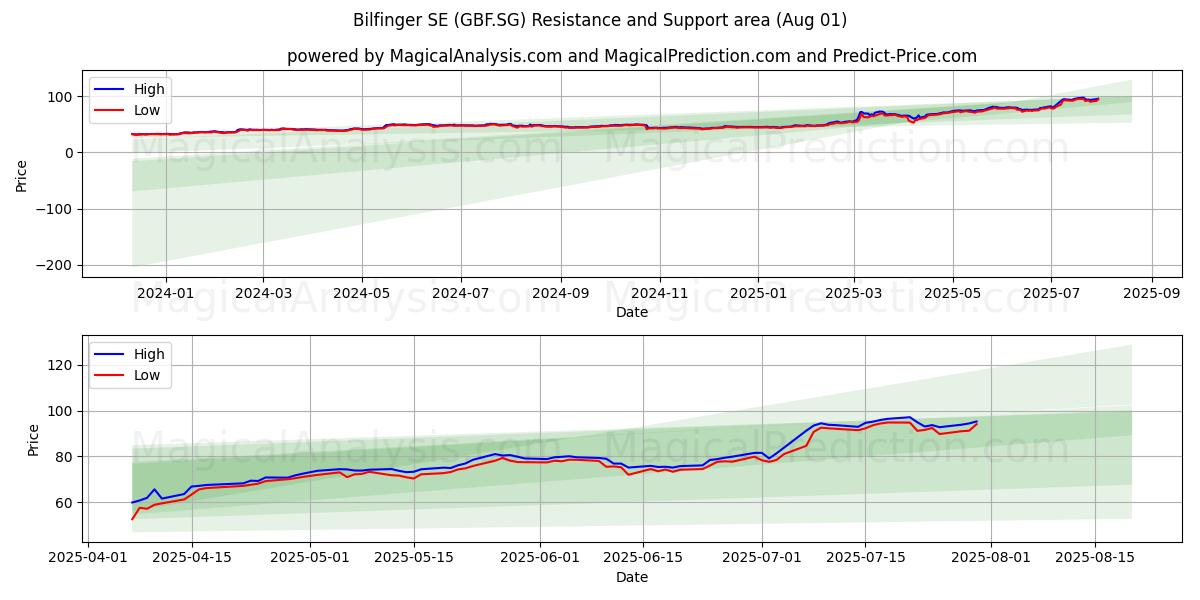
Task: Click the '2024-03' x-axis label on the top chart
Action: click(263, 293)
